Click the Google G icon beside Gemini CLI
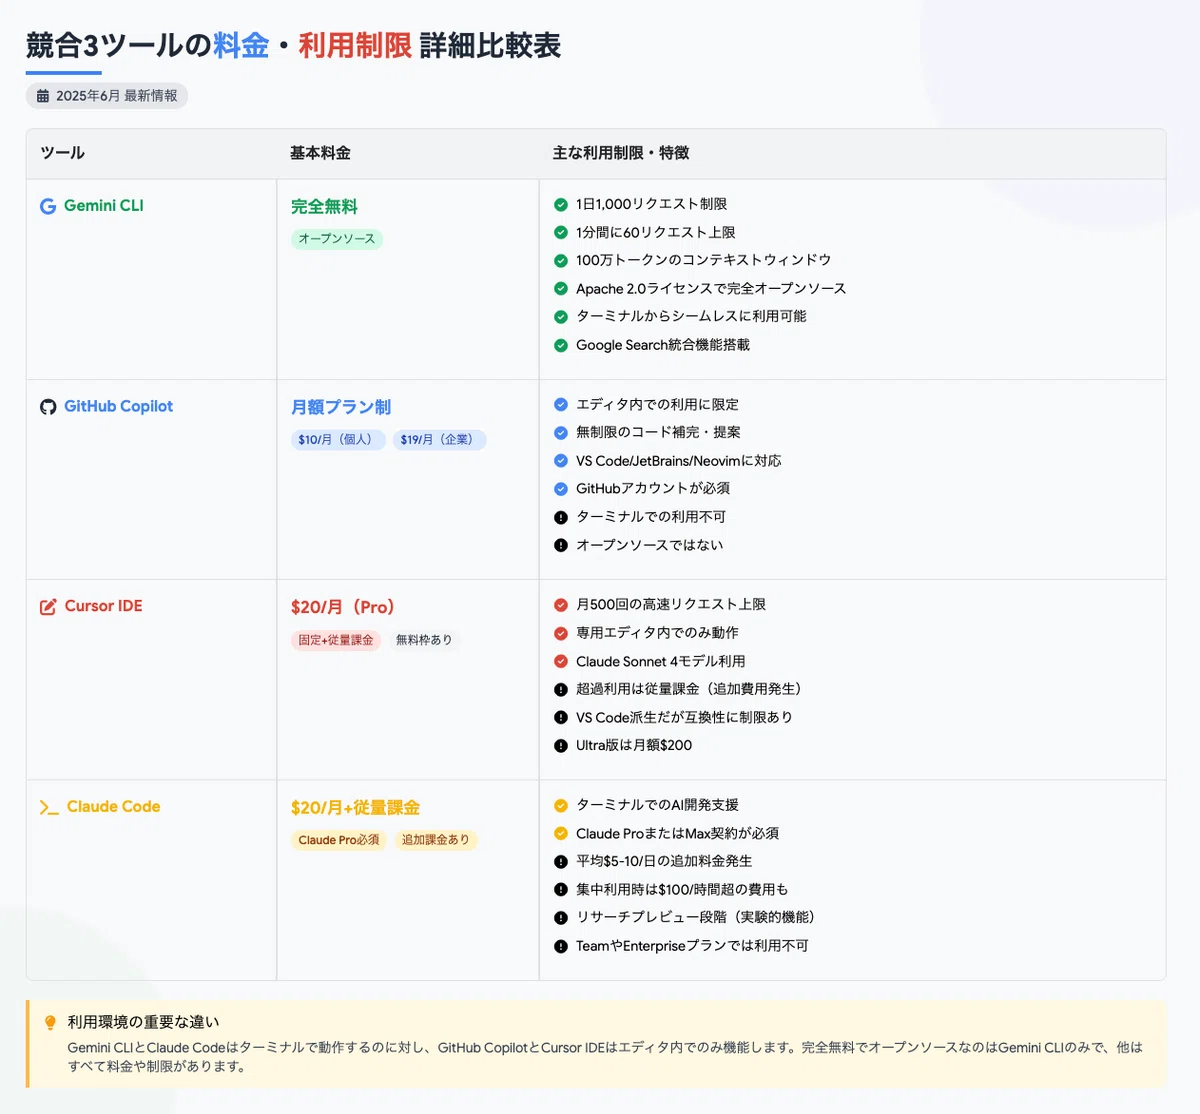1200x1114 pixels. (x=48, y=206)
